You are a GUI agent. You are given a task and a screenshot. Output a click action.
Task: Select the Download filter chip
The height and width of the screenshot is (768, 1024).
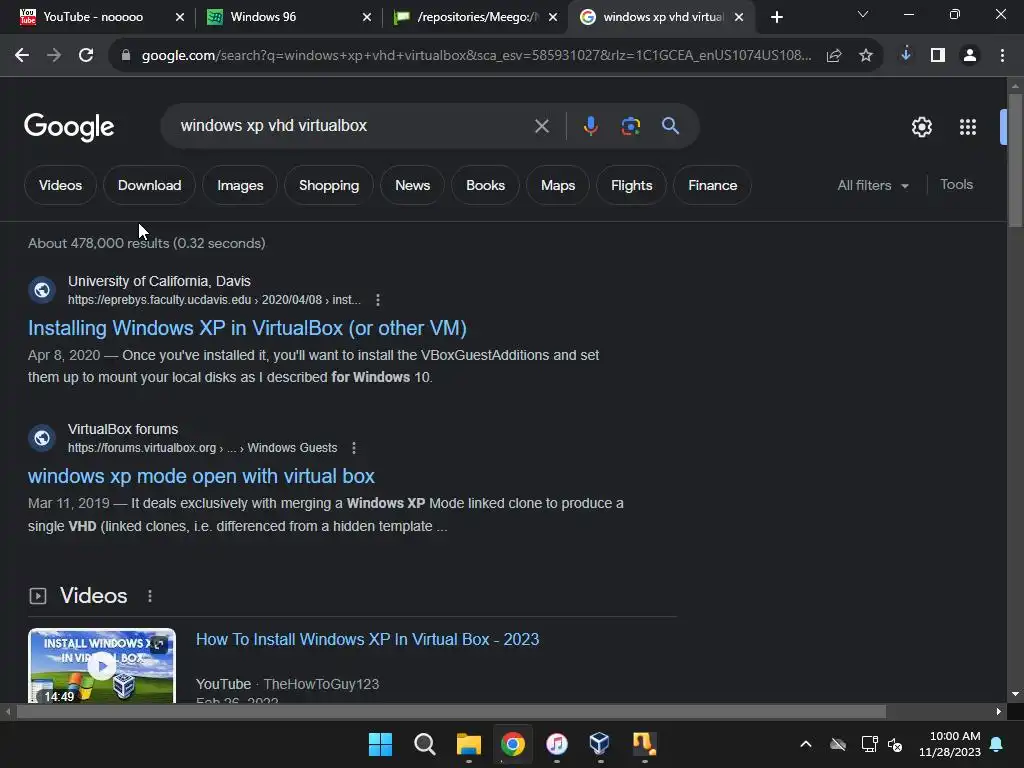pos(150,185)
